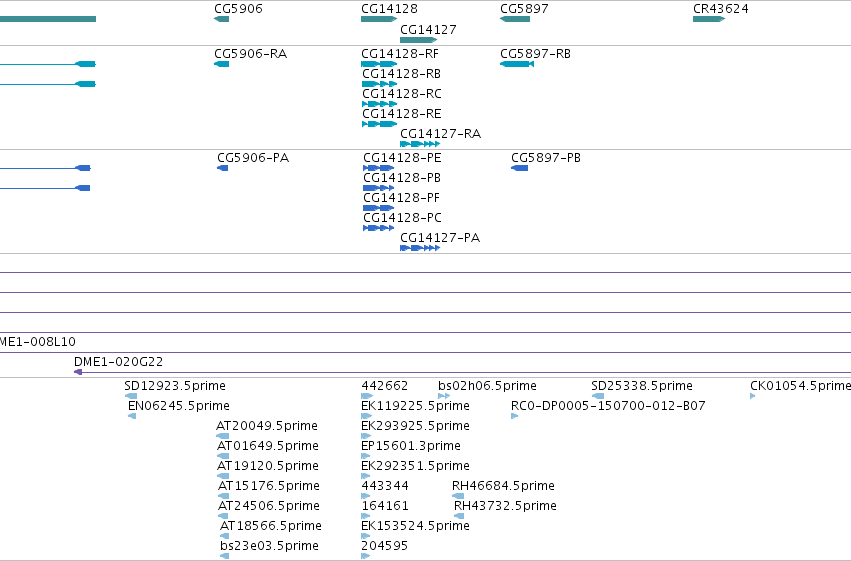Select the bs02h06.5prime EST arrow
This screenshot has height=561, width=851.
444,396
